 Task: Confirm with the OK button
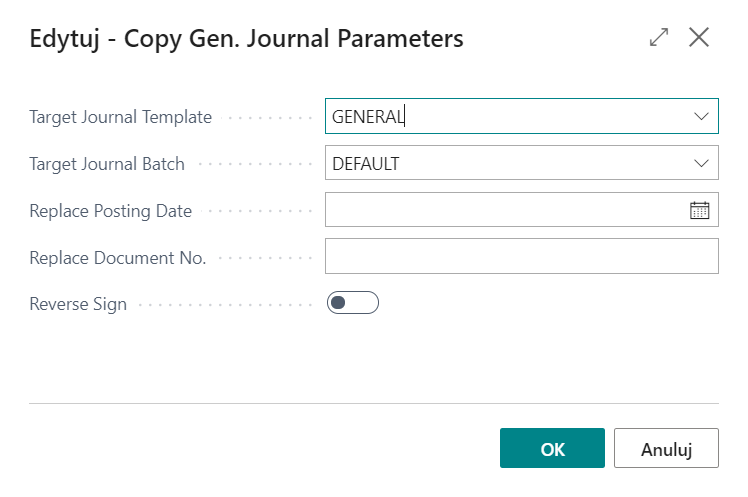coord(552,448)
